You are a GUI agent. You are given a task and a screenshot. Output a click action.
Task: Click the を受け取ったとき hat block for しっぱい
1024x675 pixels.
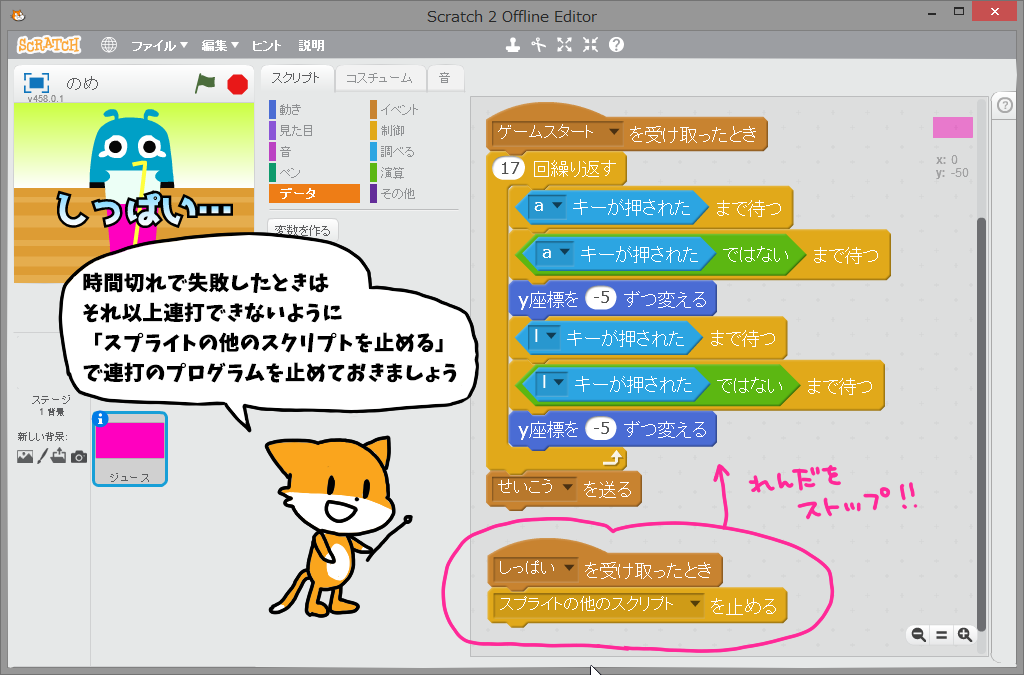tap(648, 570)
